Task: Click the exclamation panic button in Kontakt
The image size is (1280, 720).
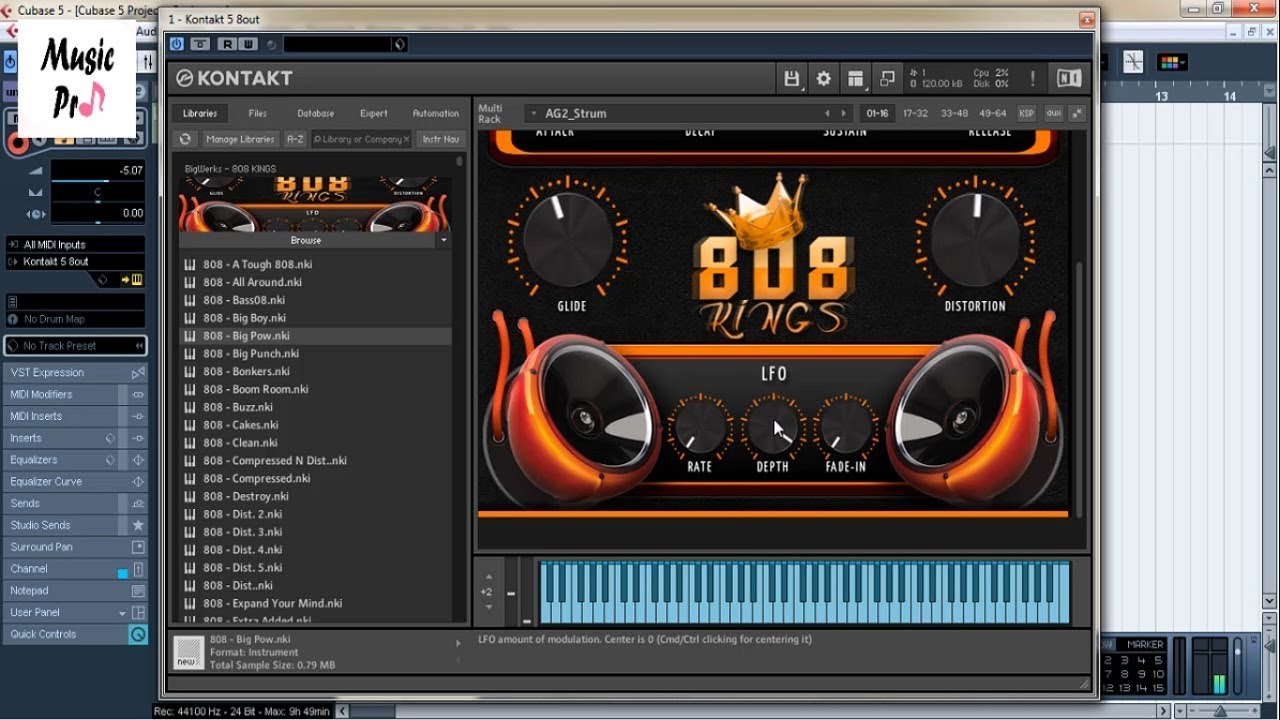Action: (1033, 78)
